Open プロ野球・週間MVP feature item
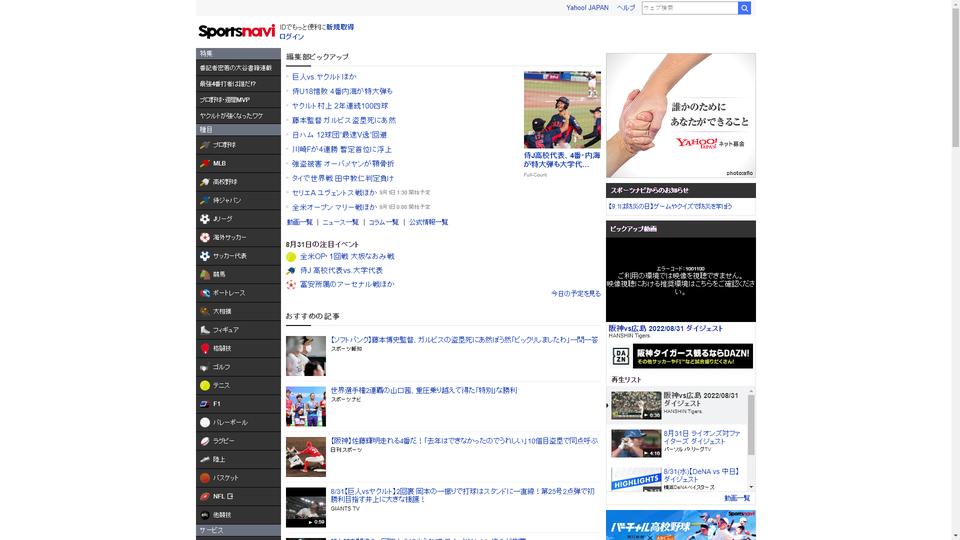This screenshot has height=540, width=960. coord(238,100)
